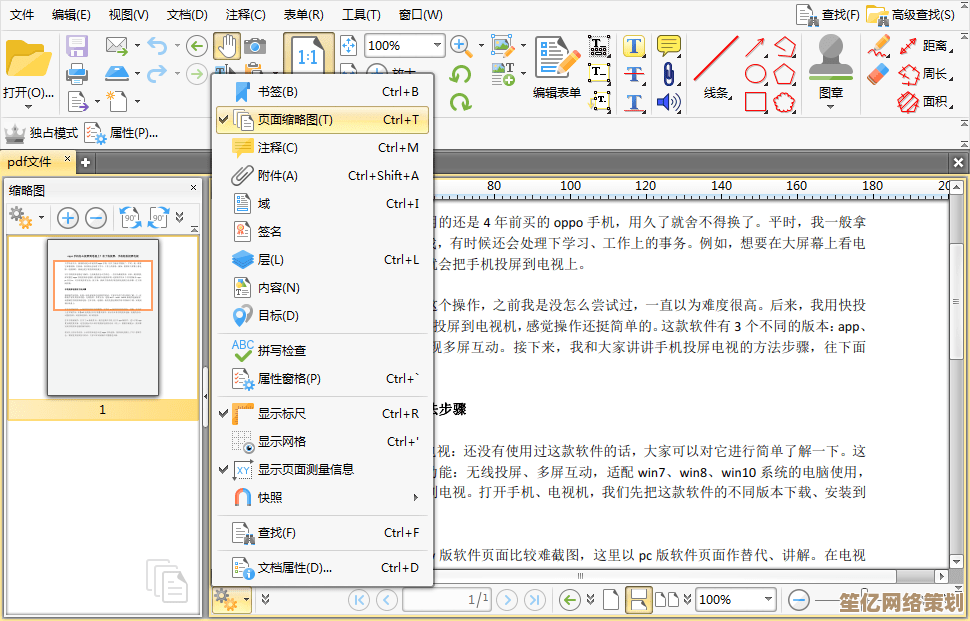Open zoom level dropdown in bottom status bar
This screenshot has height=621, width=970.
(765, 599)
